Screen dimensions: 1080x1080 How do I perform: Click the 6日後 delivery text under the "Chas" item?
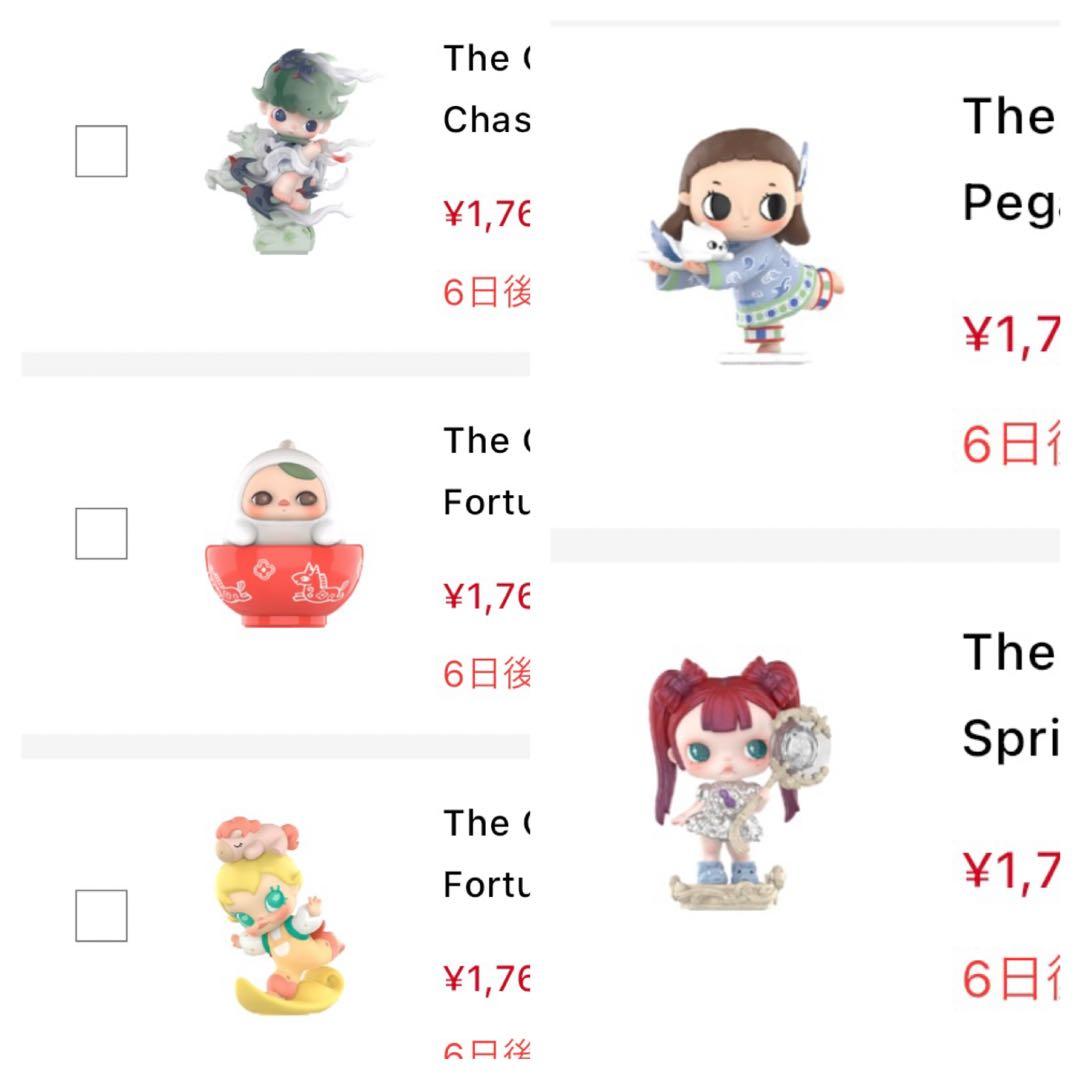tap(486, 292)
